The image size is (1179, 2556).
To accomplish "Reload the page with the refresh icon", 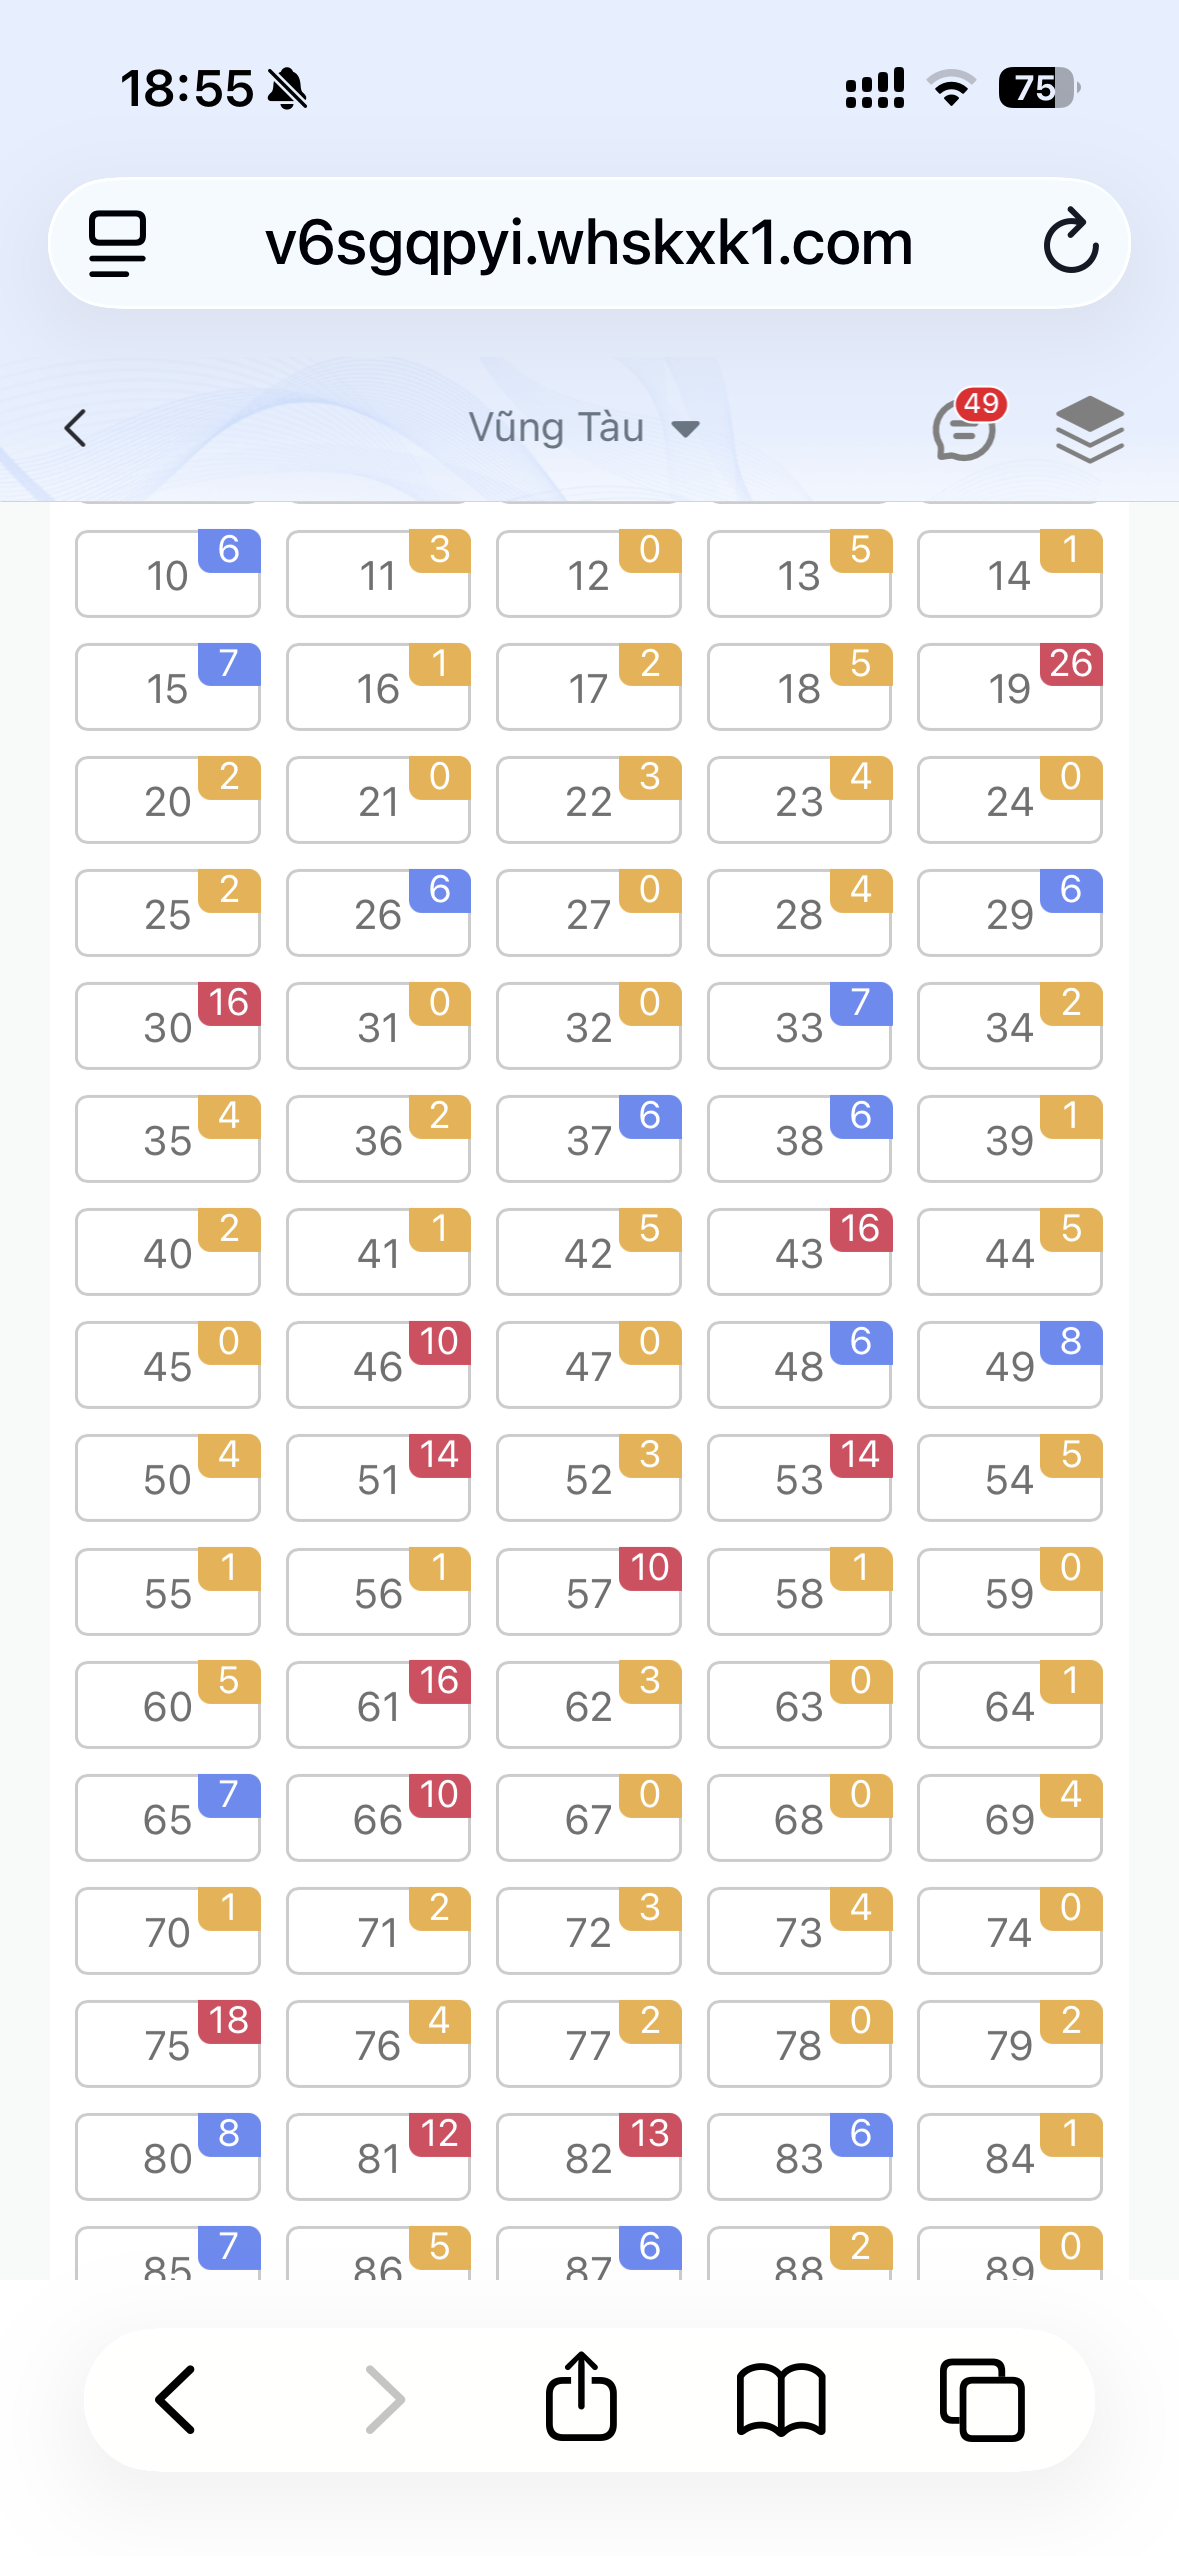I will (x=1071, y=241).
